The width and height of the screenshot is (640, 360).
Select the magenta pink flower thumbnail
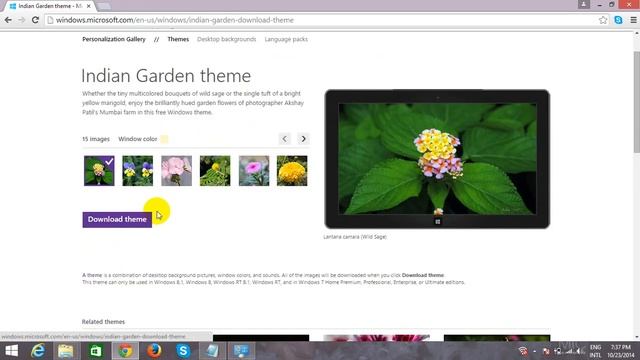tap(254, 171)
